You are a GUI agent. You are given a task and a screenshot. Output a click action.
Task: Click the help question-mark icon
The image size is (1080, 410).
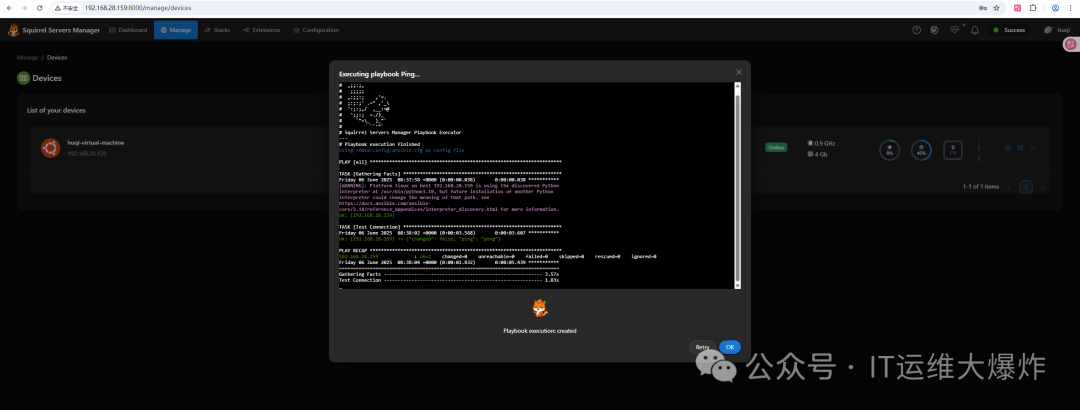[x=916, y=30]
